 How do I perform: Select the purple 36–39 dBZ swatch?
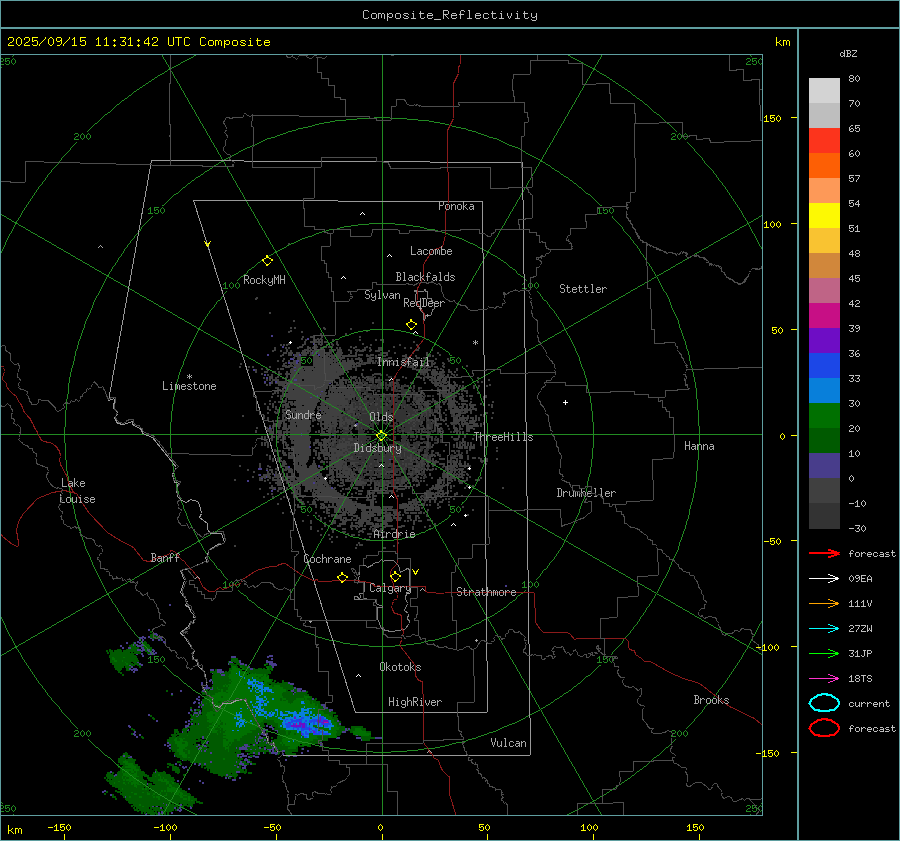coord(824,341)
